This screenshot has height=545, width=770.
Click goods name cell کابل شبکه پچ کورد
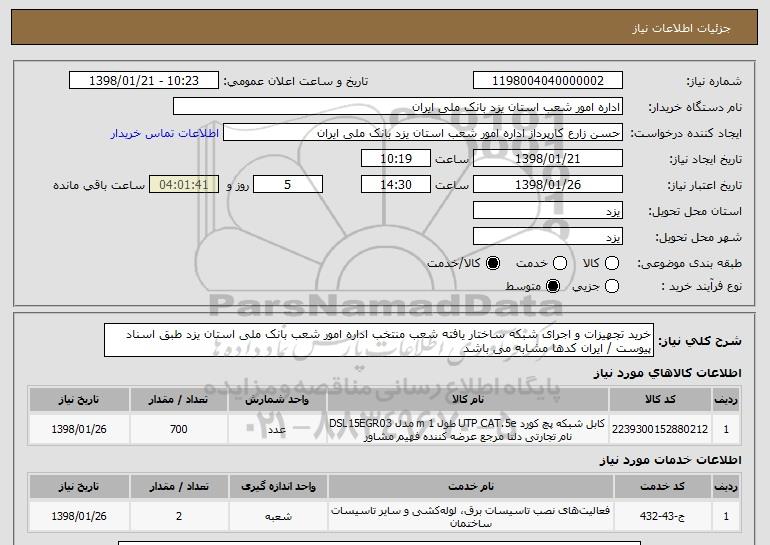click(x=468, y=430)
